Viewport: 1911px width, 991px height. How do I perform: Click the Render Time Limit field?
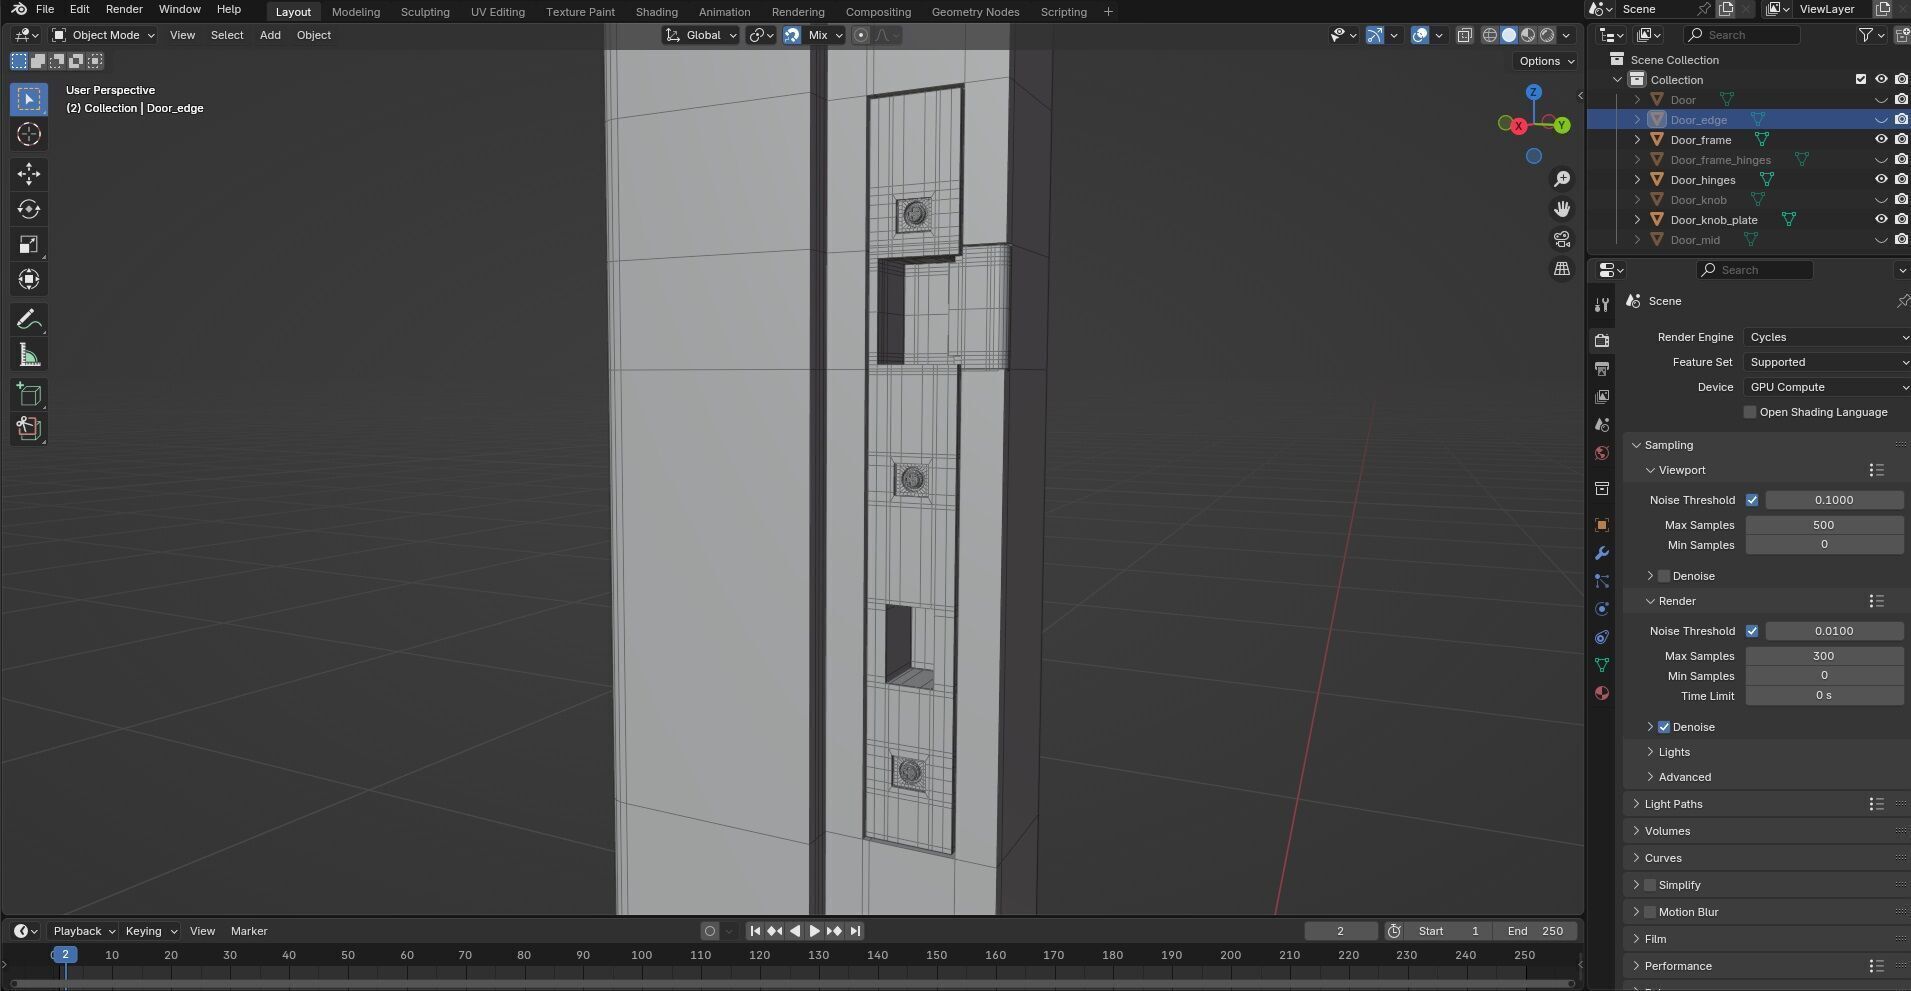point(1824,695)
